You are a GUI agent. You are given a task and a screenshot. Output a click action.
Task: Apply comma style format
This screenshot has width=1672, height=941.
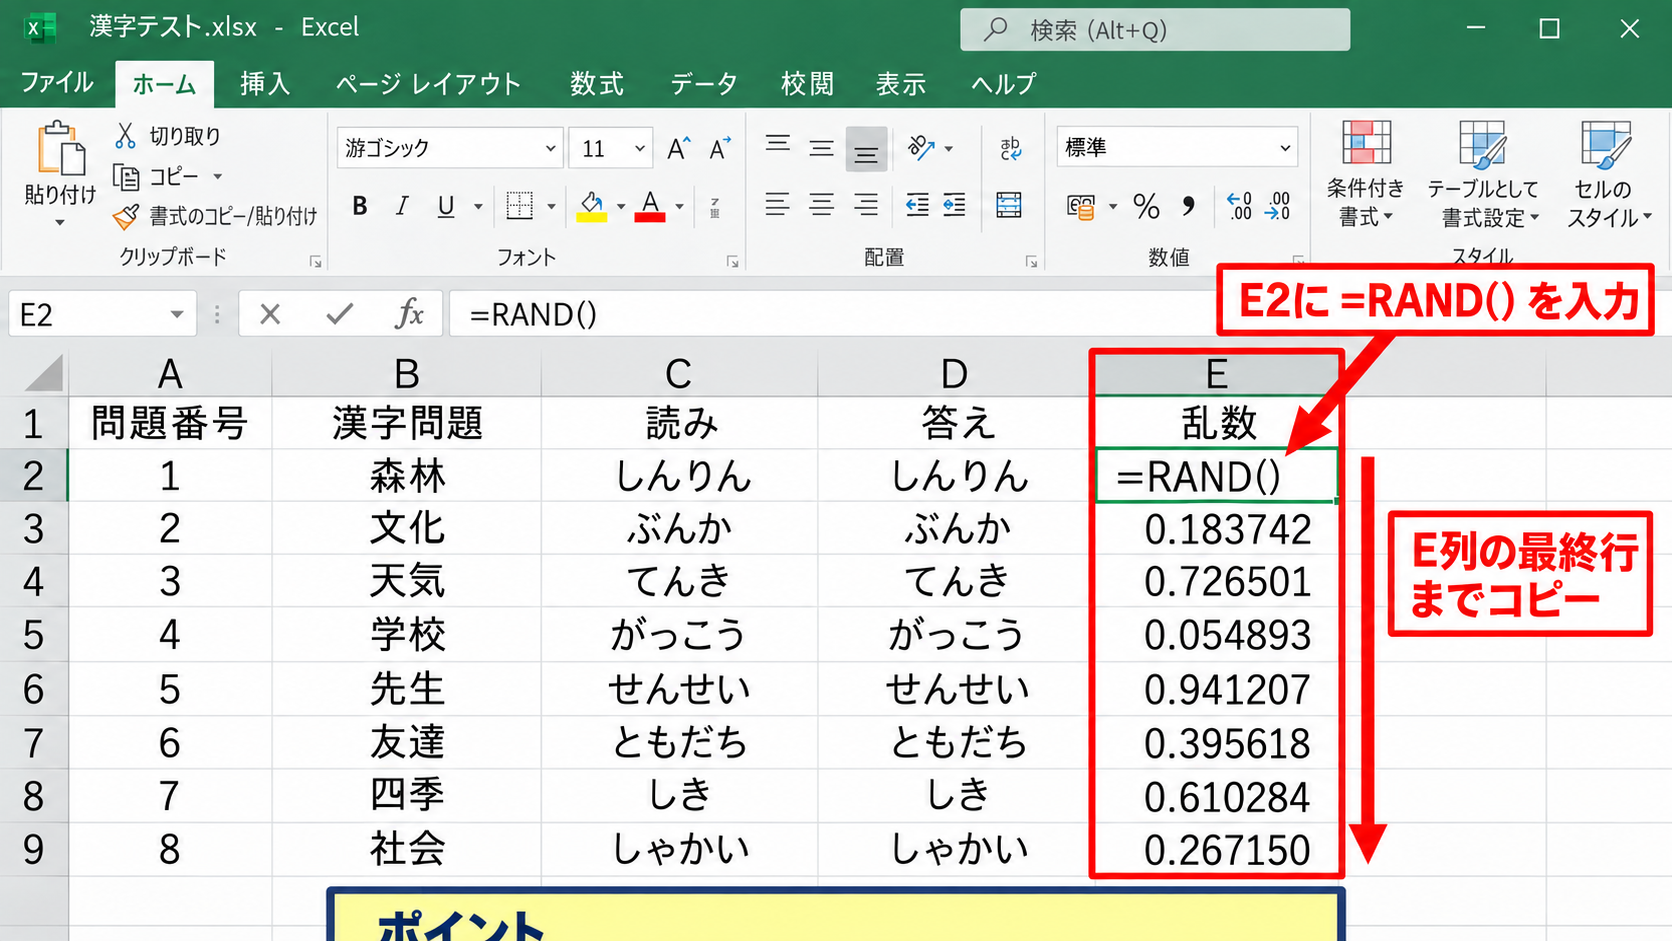click(1188, 207)
